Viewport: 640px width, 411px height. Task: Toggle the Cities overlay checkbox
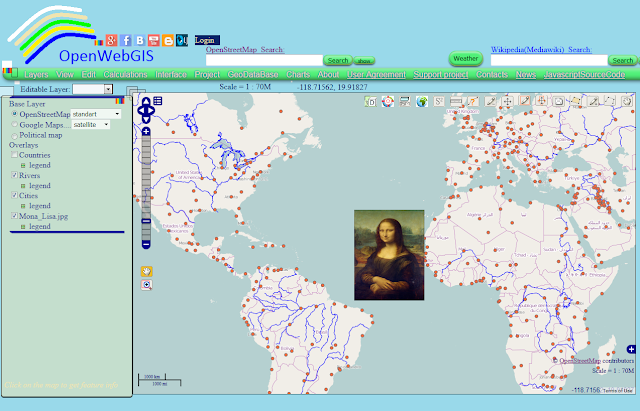(14, 196)
